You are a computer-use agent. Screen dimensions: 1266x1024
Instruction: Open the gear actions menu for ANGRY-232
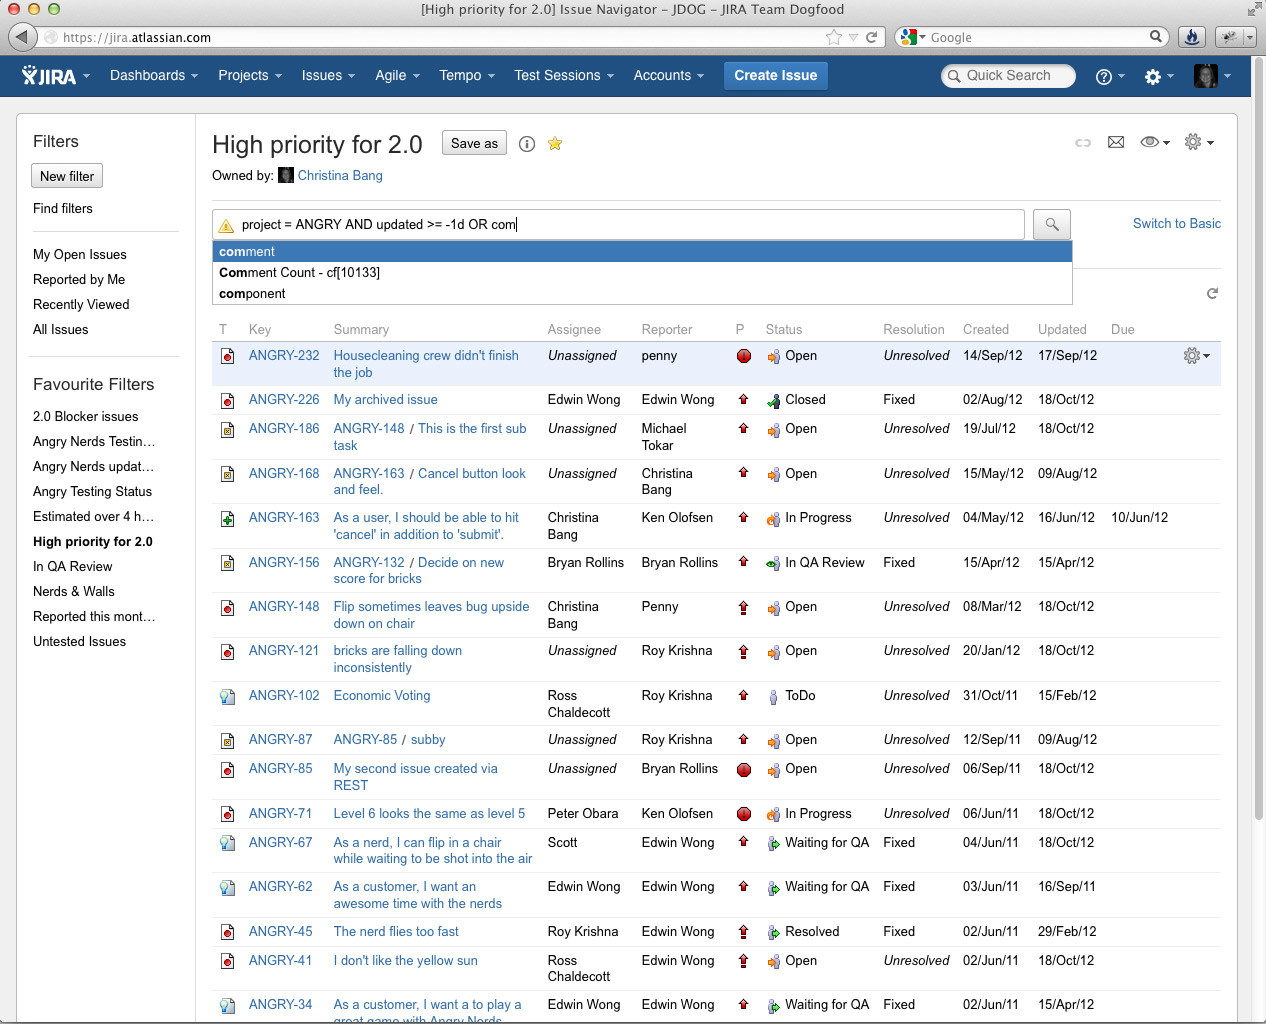tap(1196, 356)
